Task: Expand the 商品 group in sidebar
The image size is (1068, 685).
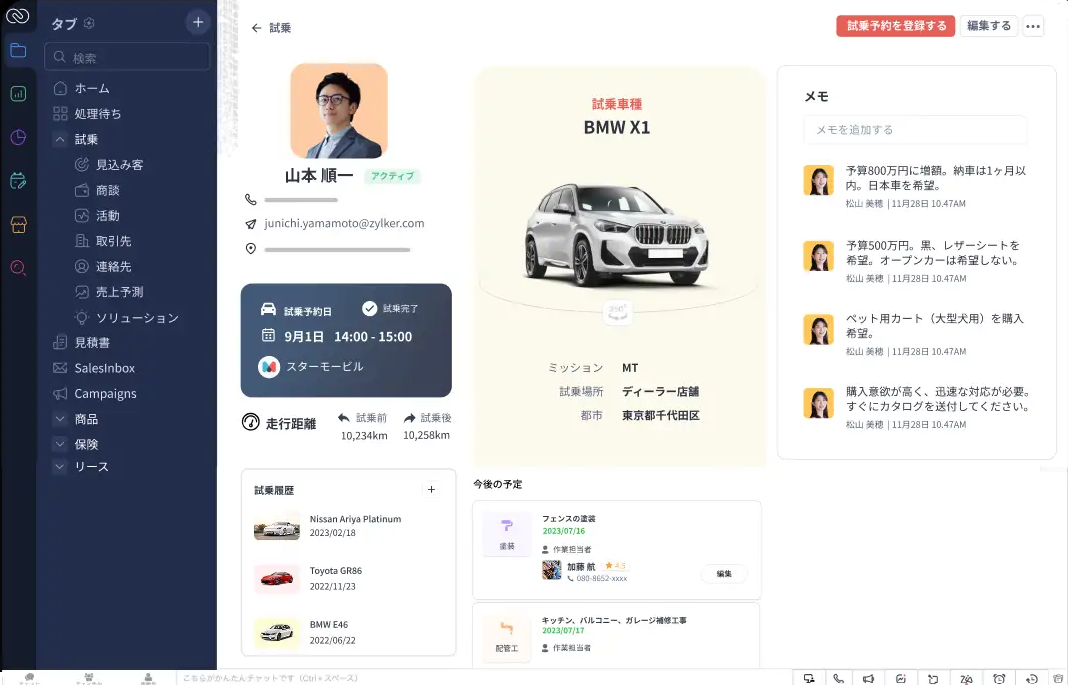Action: [x=60, y=419]
